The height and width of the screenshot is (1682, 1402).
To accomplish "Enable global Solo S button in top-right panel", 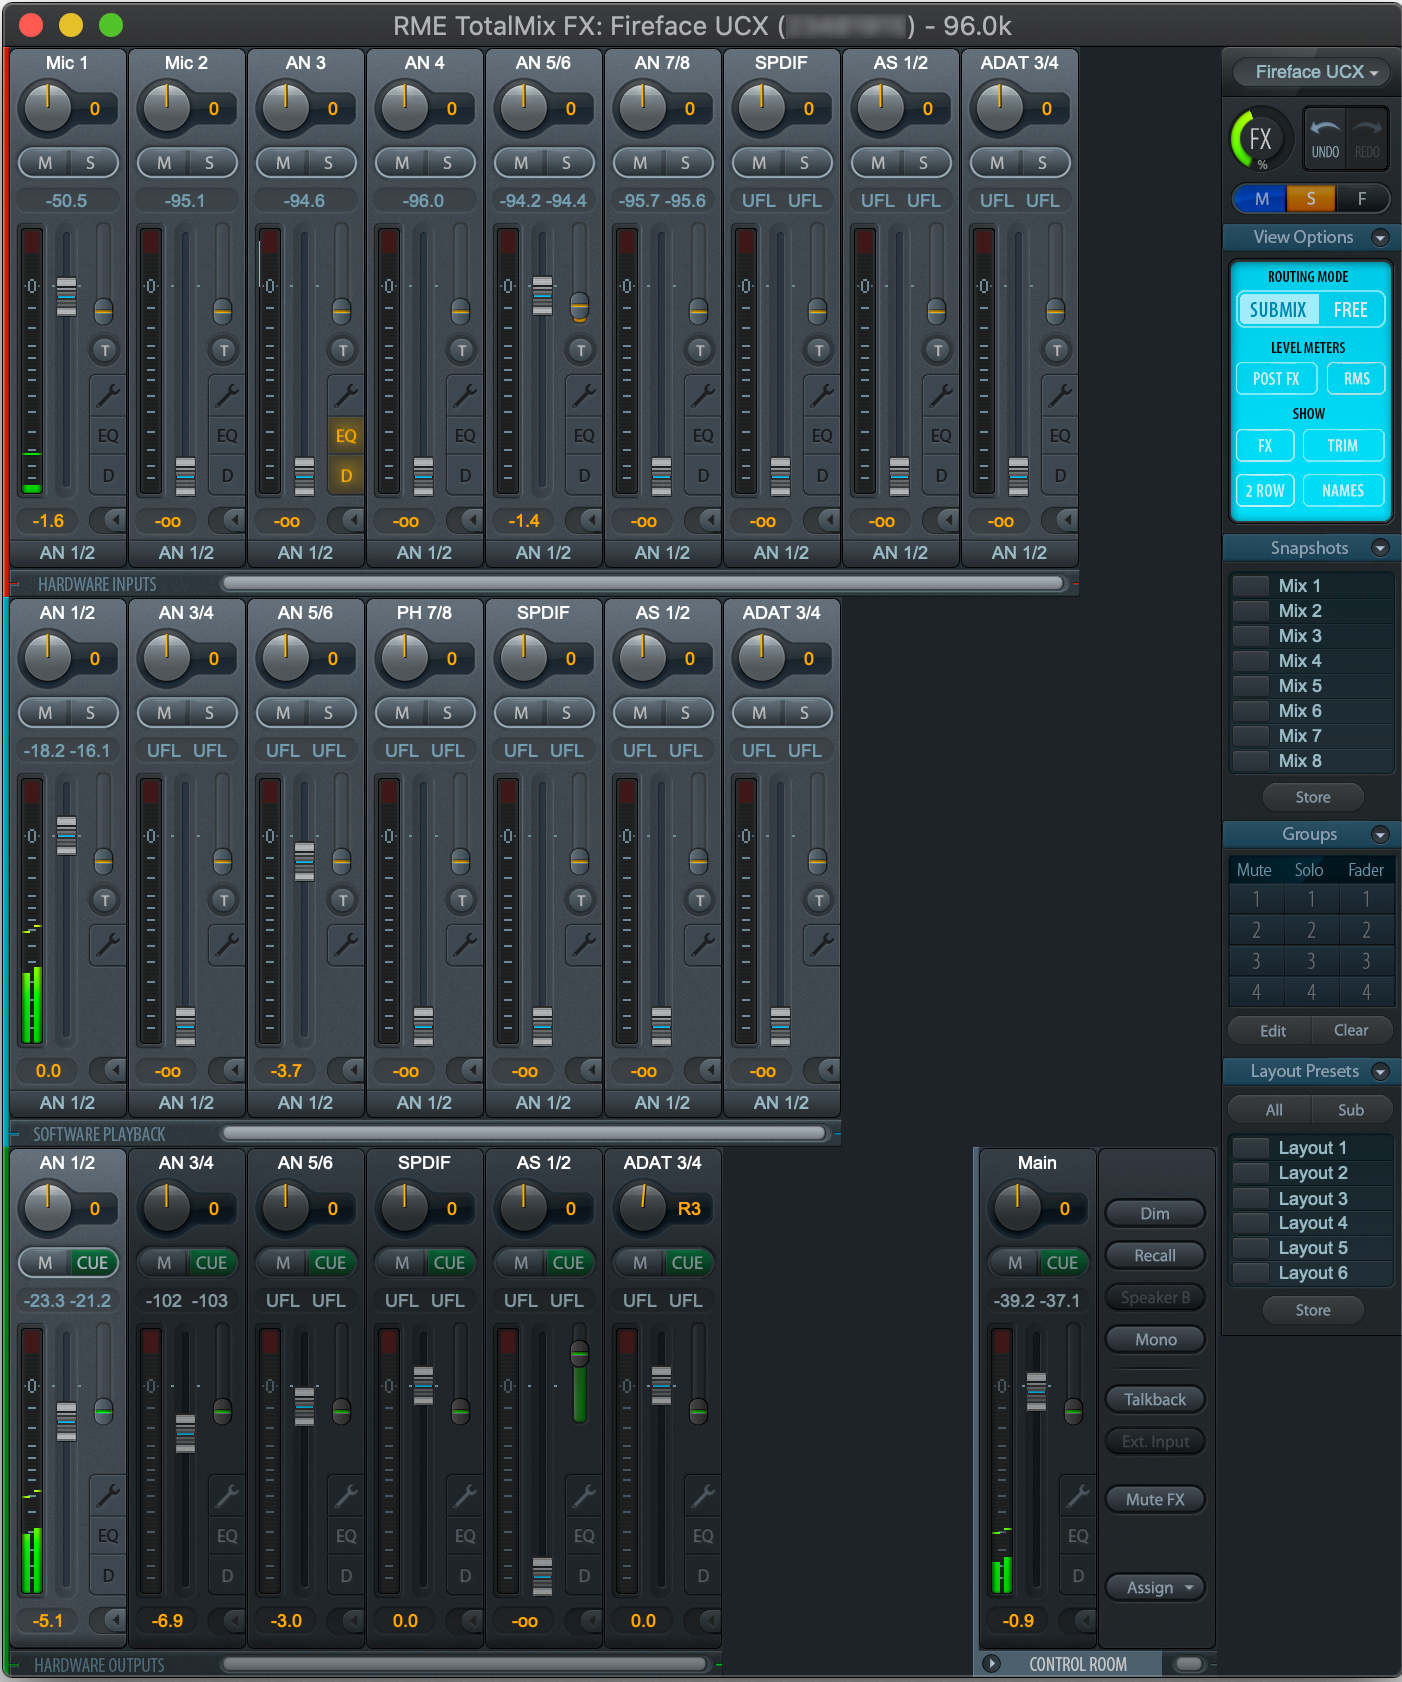I will (1311, 199).
